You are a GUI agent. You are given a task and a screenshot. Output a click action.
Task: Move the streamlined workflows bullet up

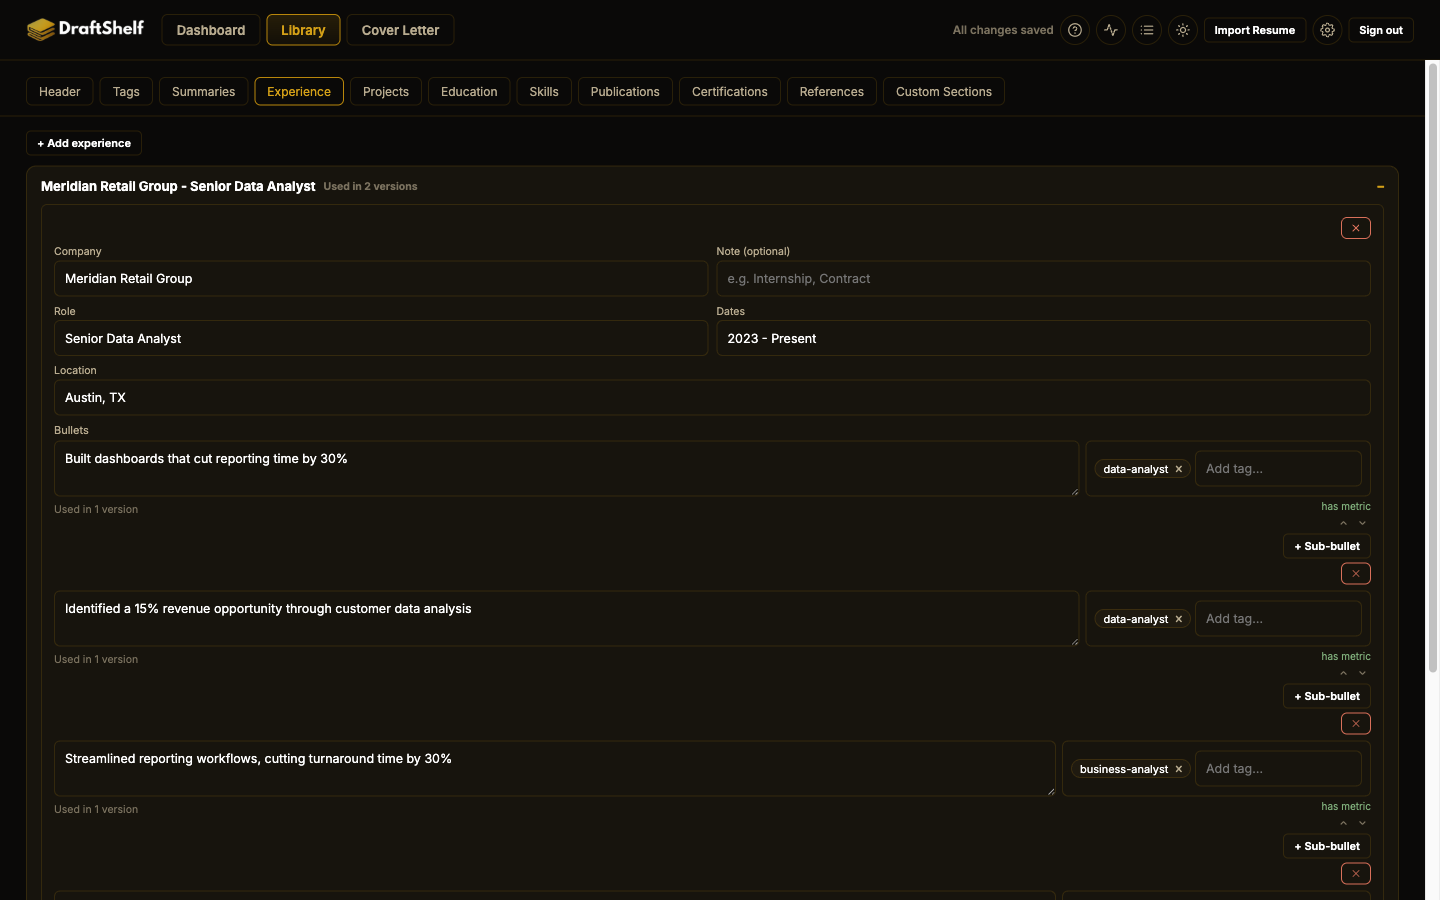point(1343,823)
